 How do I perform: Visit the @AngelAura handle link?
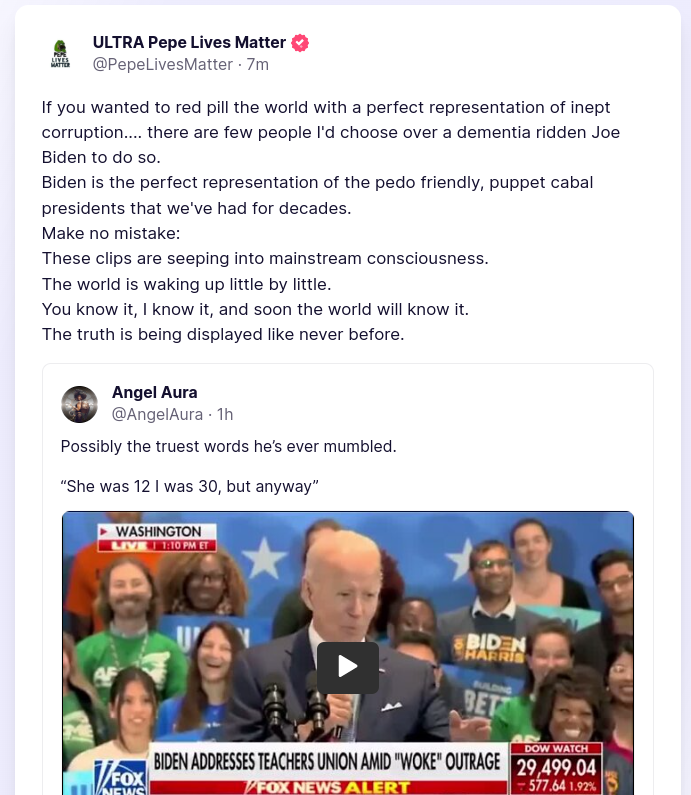coord(157,414)
